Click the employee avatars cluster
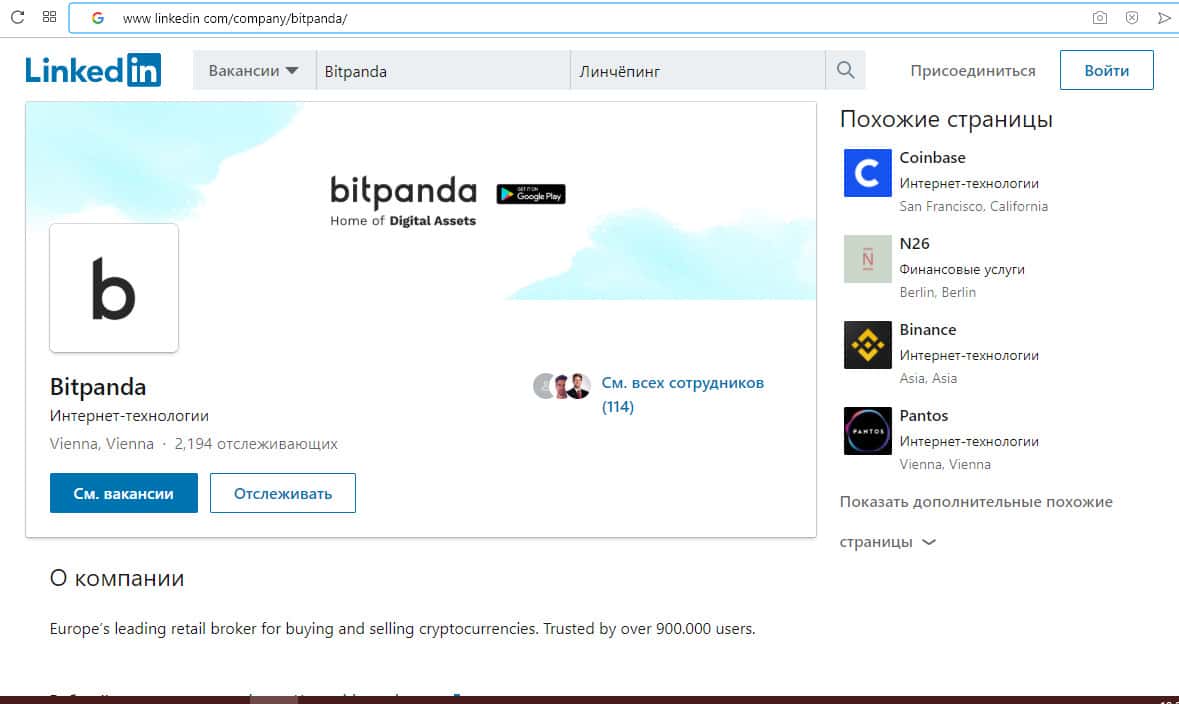This screenshot has height=704, width=1179. coord(562,386)
